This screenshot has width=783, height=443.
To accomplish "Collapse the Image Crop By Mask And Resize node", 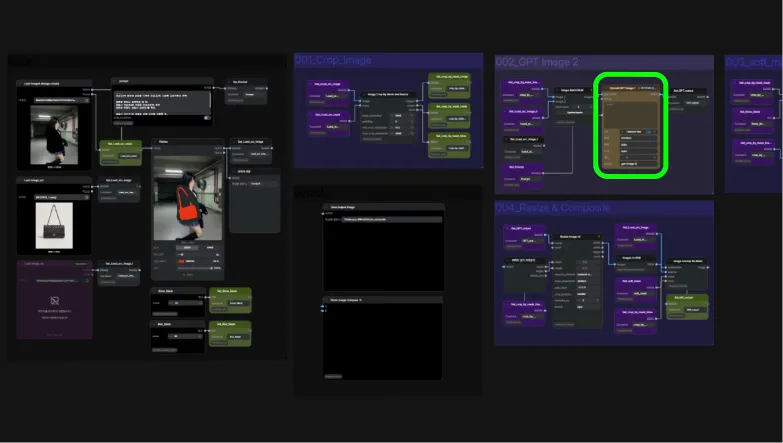I will click(x=364, y=94).
